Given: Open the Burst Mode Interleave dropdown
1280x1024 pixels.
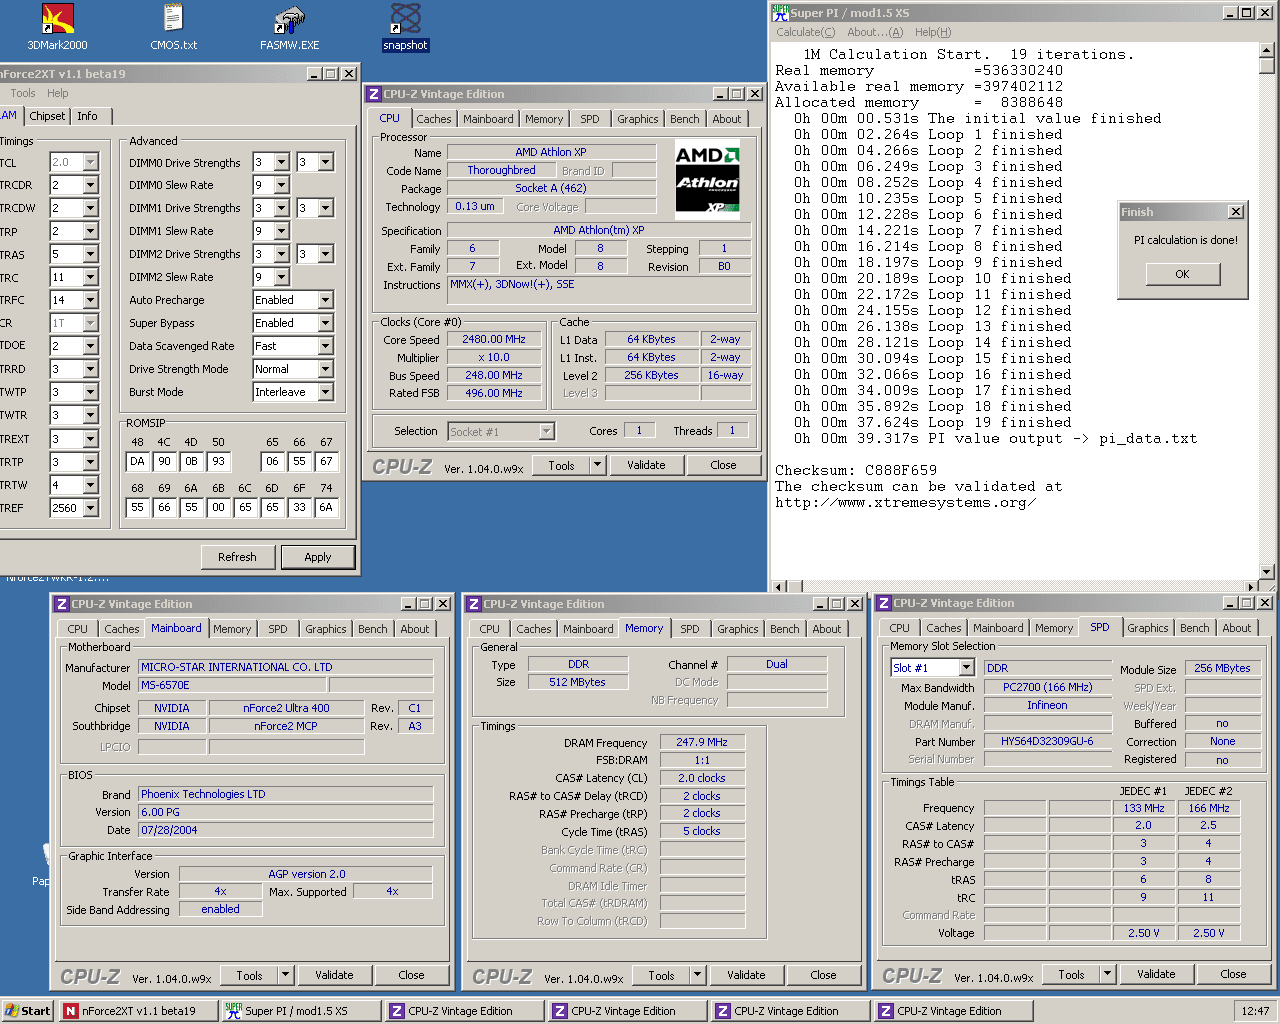Looking at the screenshot, I should pos(325,392).
